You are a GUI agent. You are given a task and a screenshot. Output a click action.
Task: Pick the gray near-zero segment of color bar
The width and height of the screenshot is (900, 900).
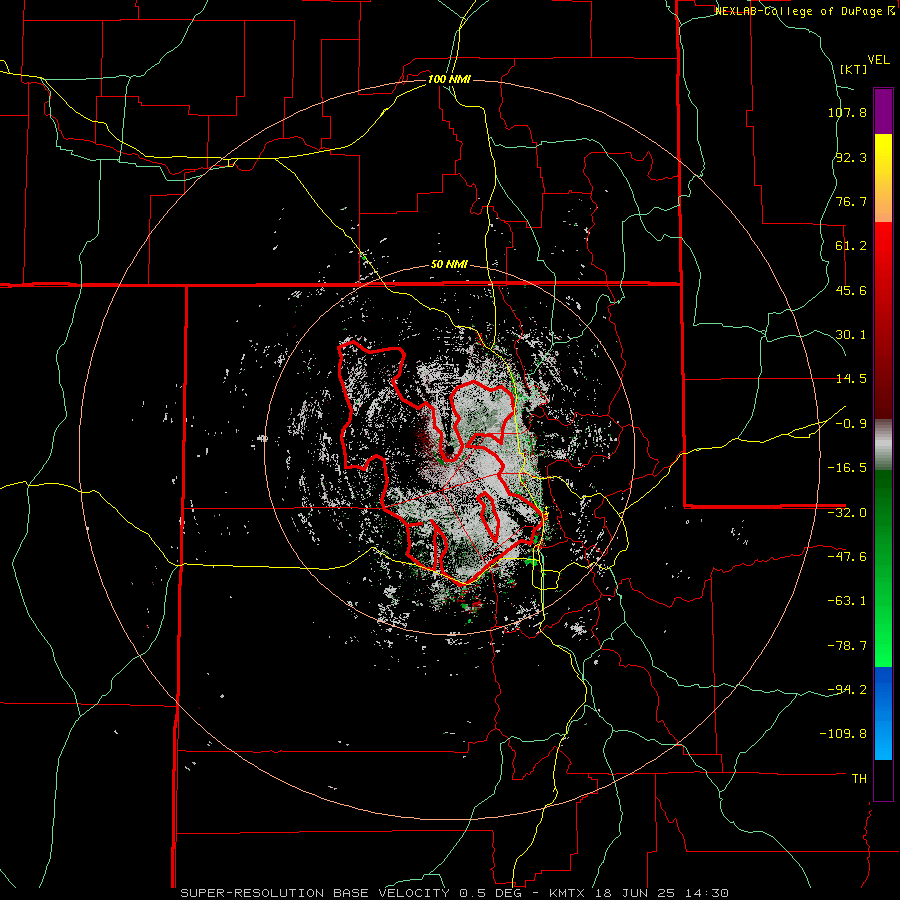[883, 444]
